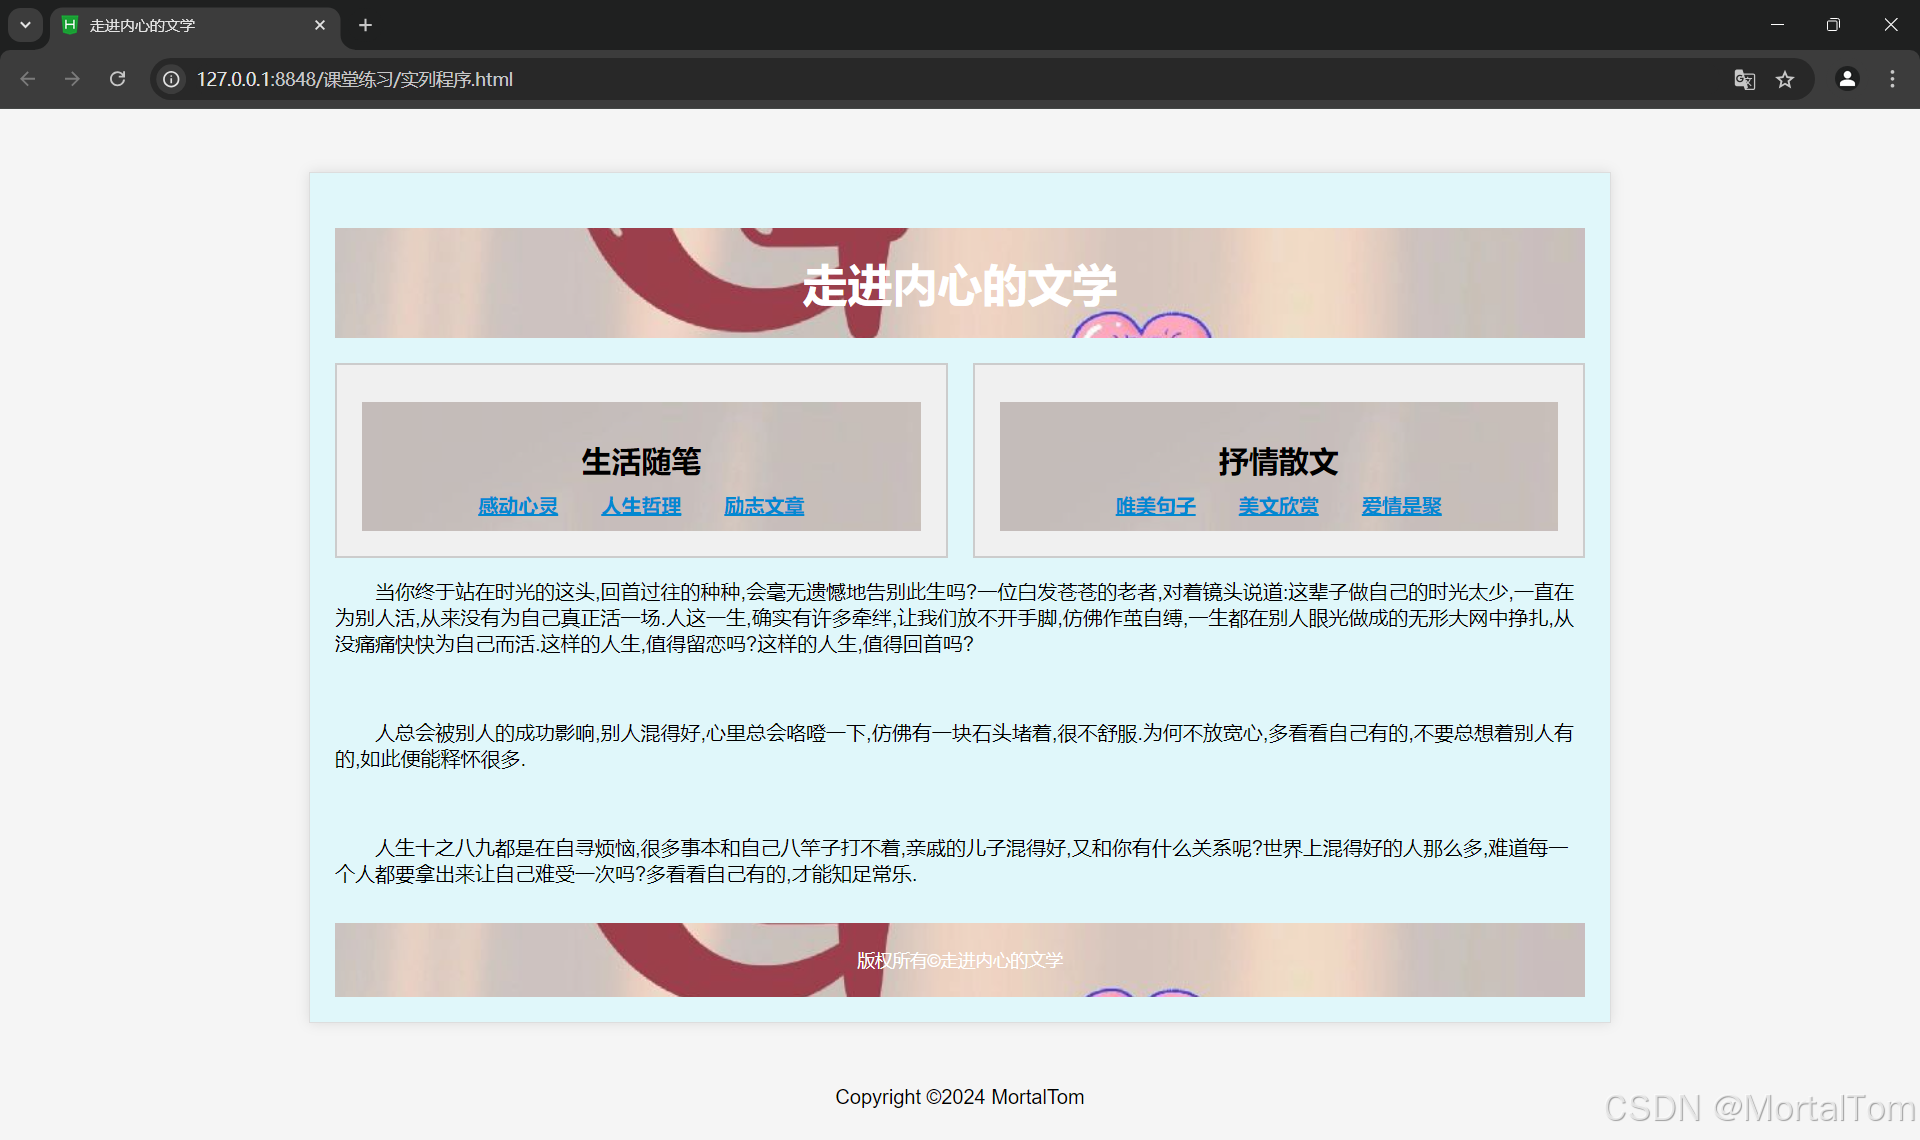Open the Chrome three-dot menu

(x=1892, y=79)
